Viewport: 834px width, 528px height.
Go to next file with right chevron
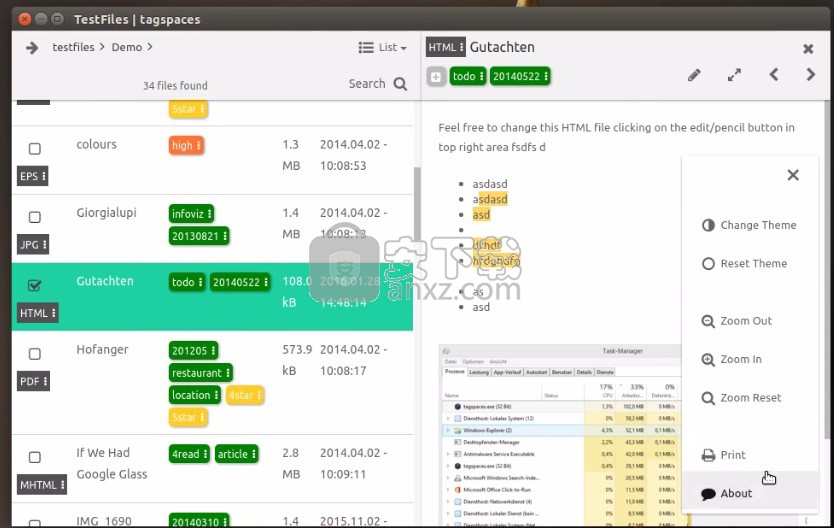tap(811, 74)
